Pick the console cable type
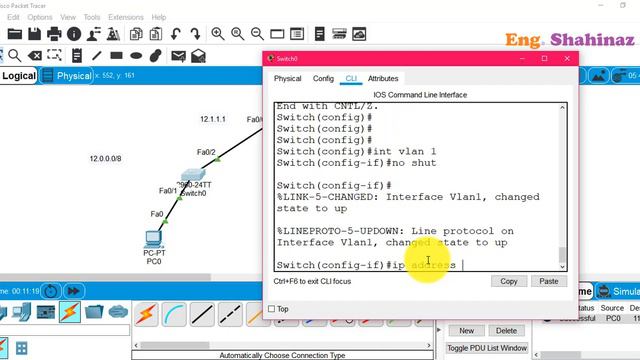Image resolution: width=640 pixels, height=360 pixels. click(174, 315)
